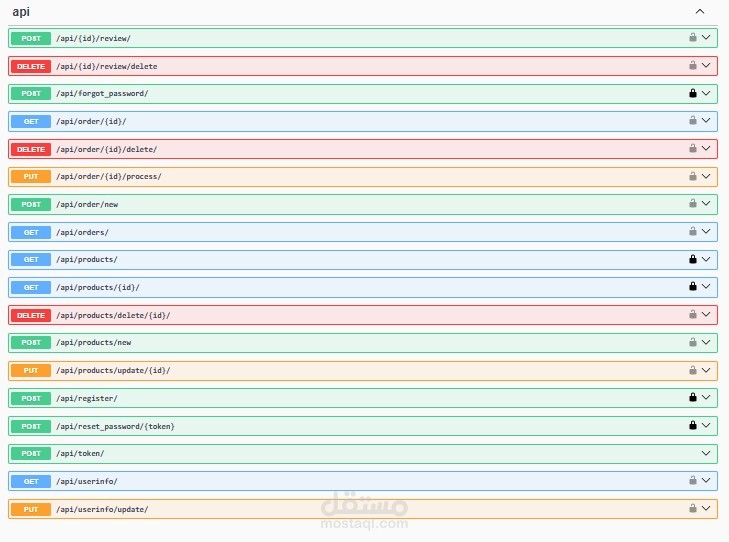This screenshot has width=729, height=542.
Task: Click the lock icon on /api/userinfo/update/
Action: click(693, 508)
